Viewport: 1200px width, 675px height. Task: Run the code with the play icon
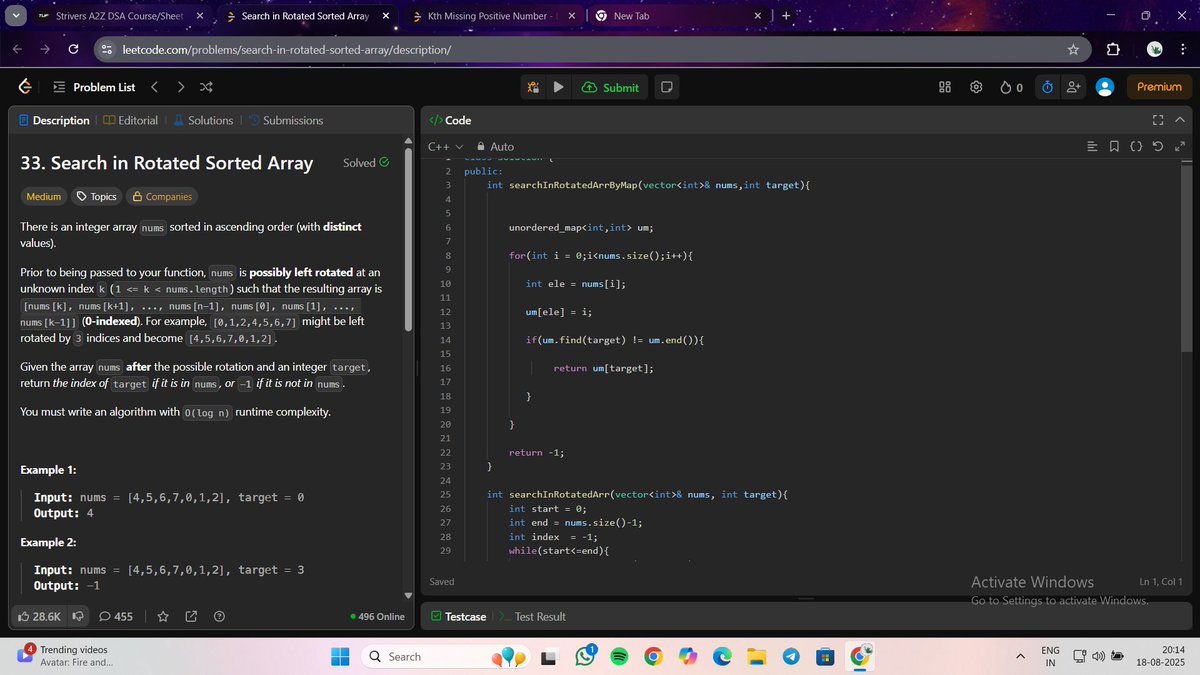559,87
